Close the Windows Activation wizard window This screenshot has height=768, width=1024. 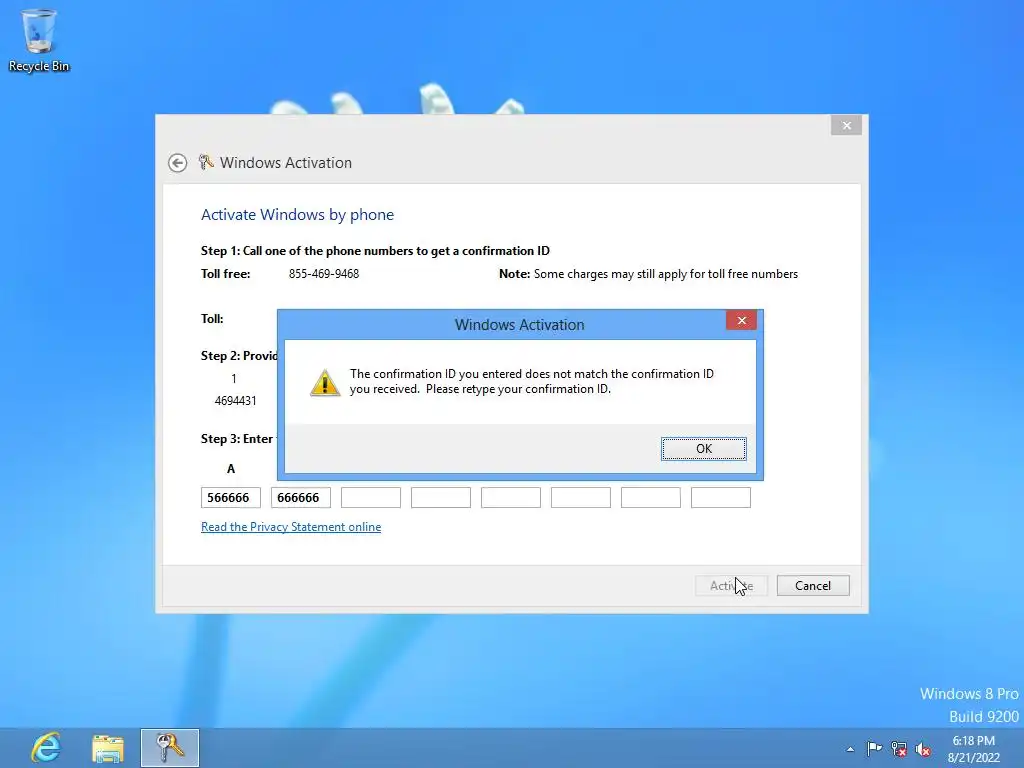point(846,125)
